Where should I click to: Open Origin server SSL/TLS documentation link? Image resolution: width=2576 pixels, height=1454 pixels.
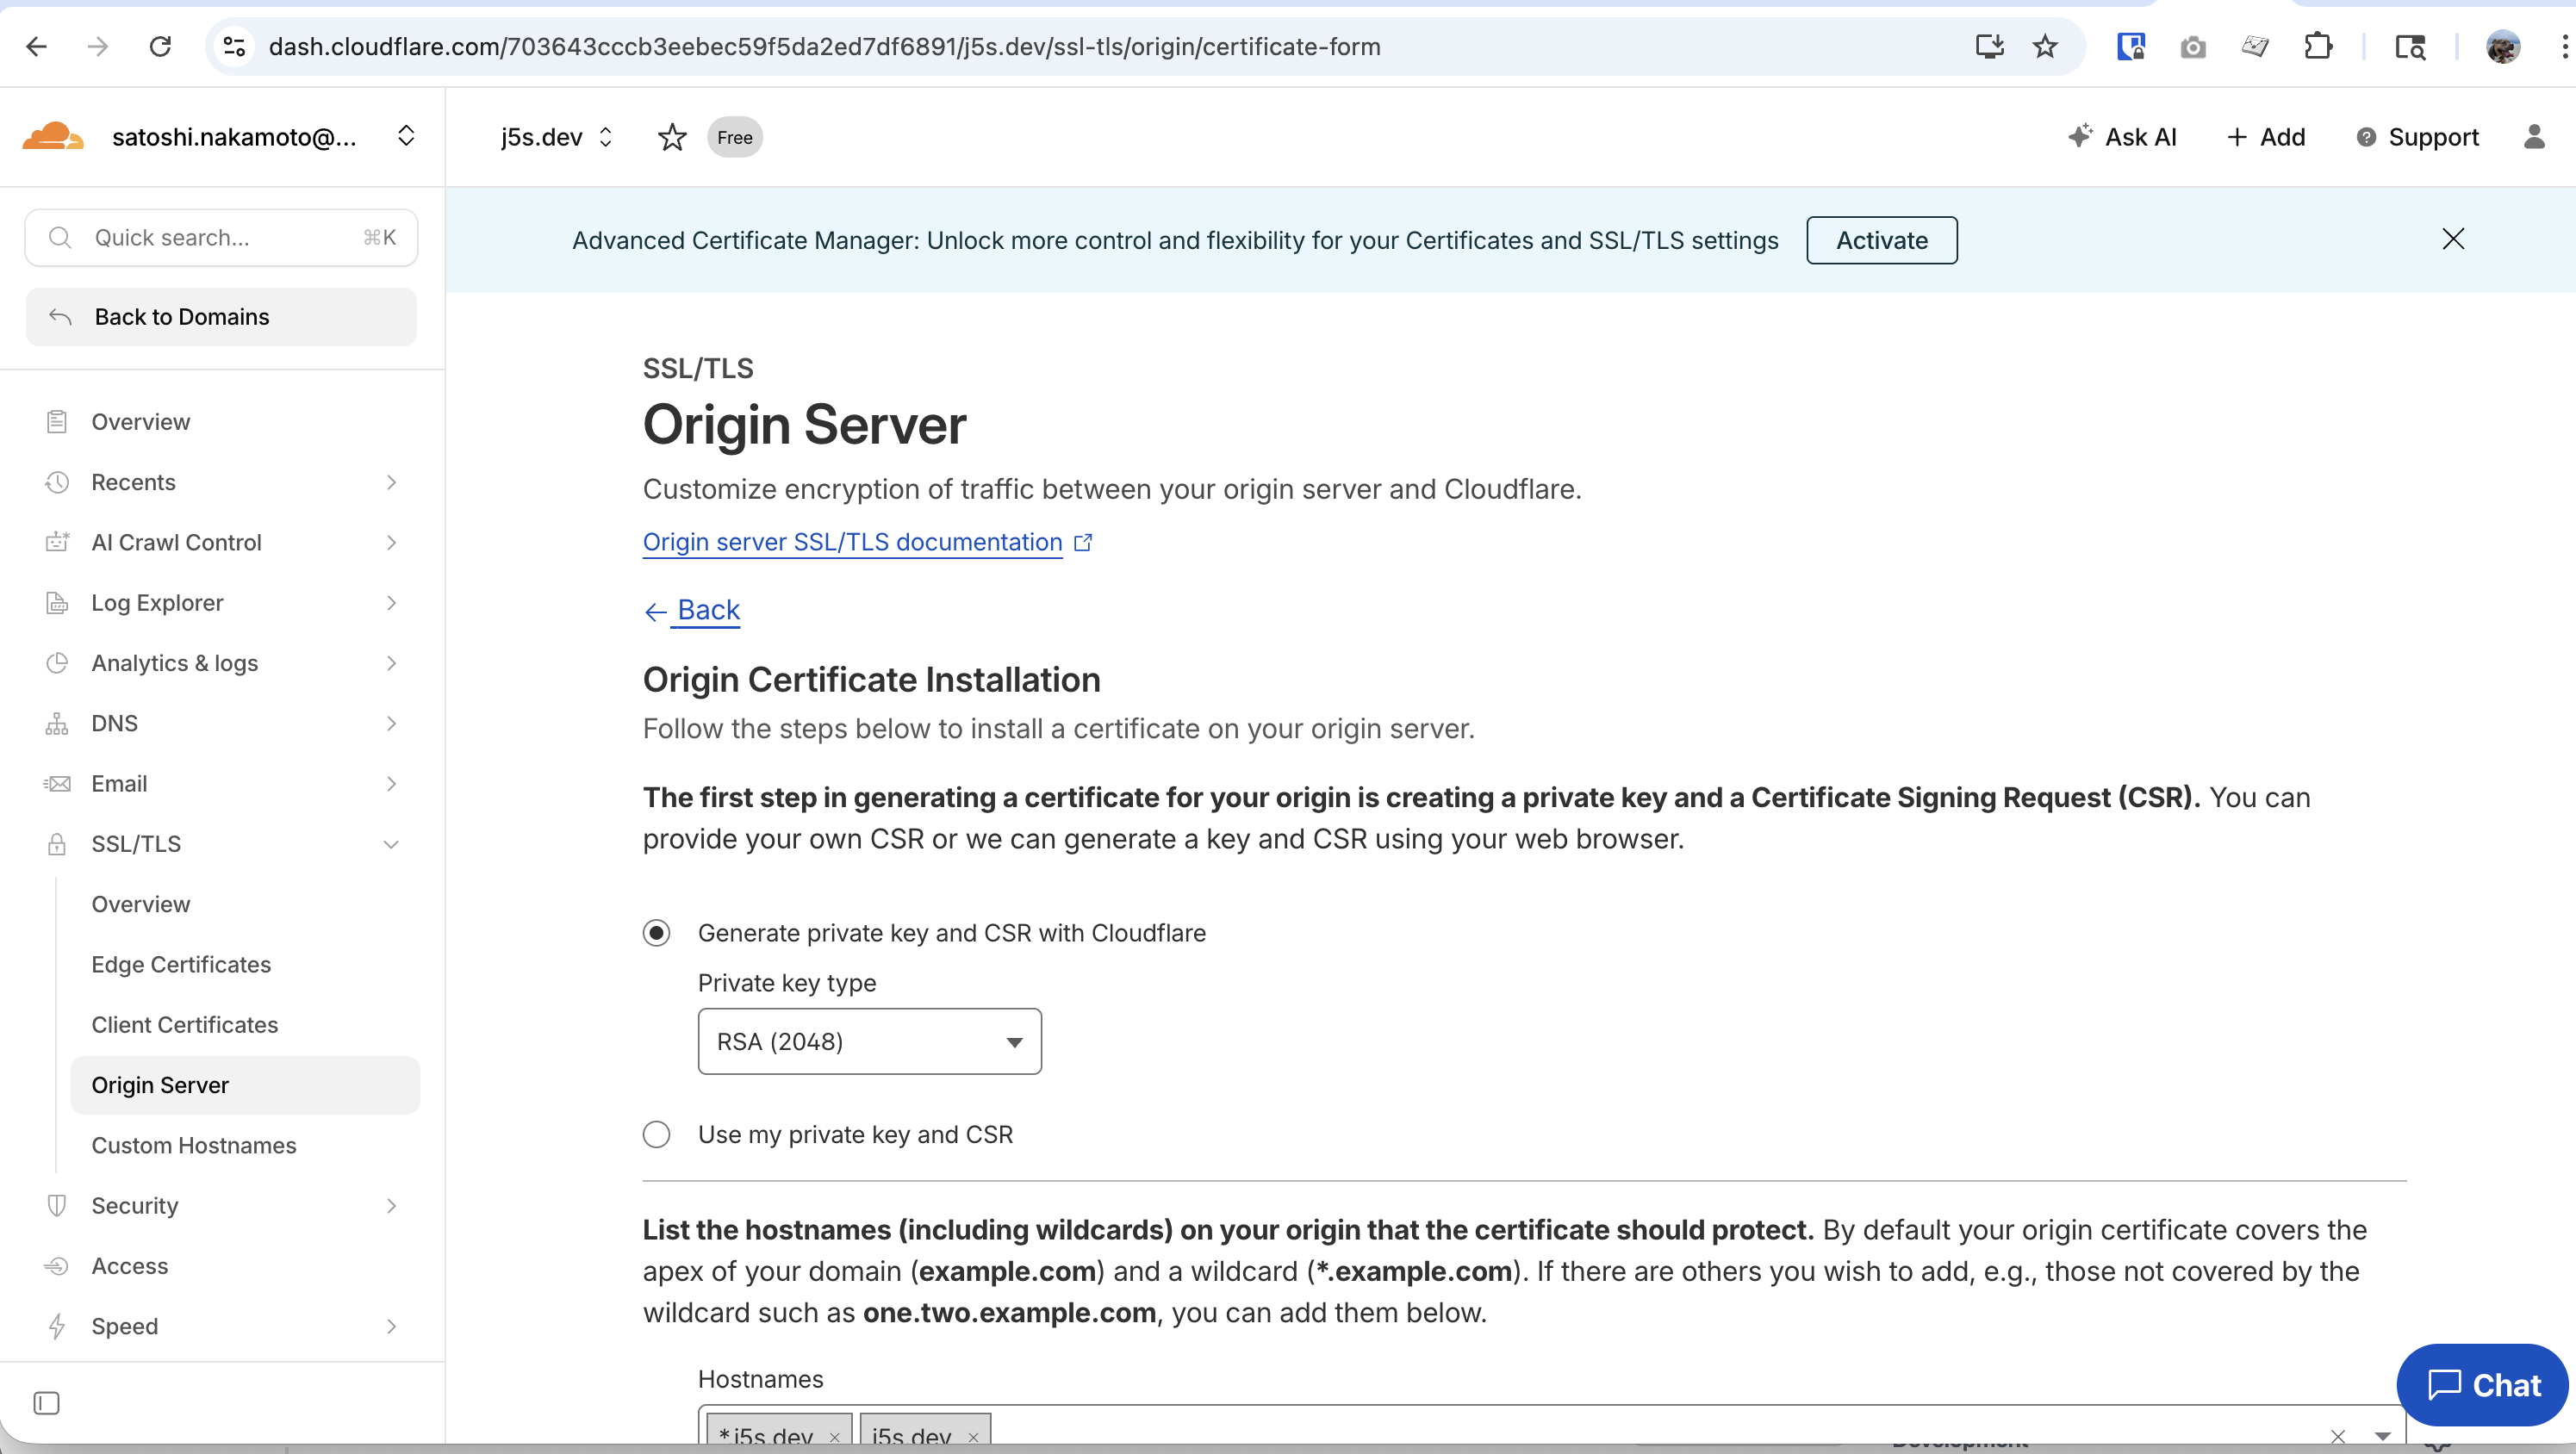[852, 542]
